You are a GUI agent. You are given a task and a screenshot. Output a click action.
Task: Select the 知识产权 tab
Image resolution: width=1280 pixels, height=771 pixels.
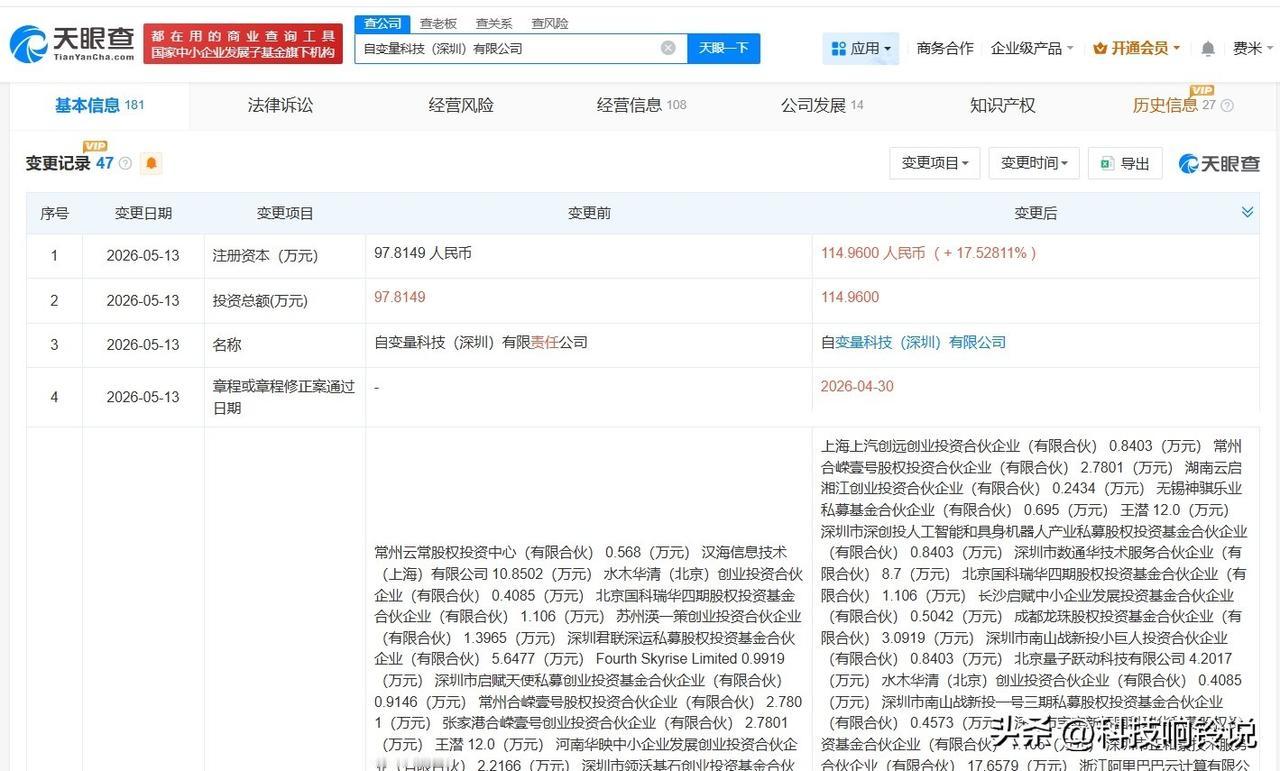click(1002, 105)
